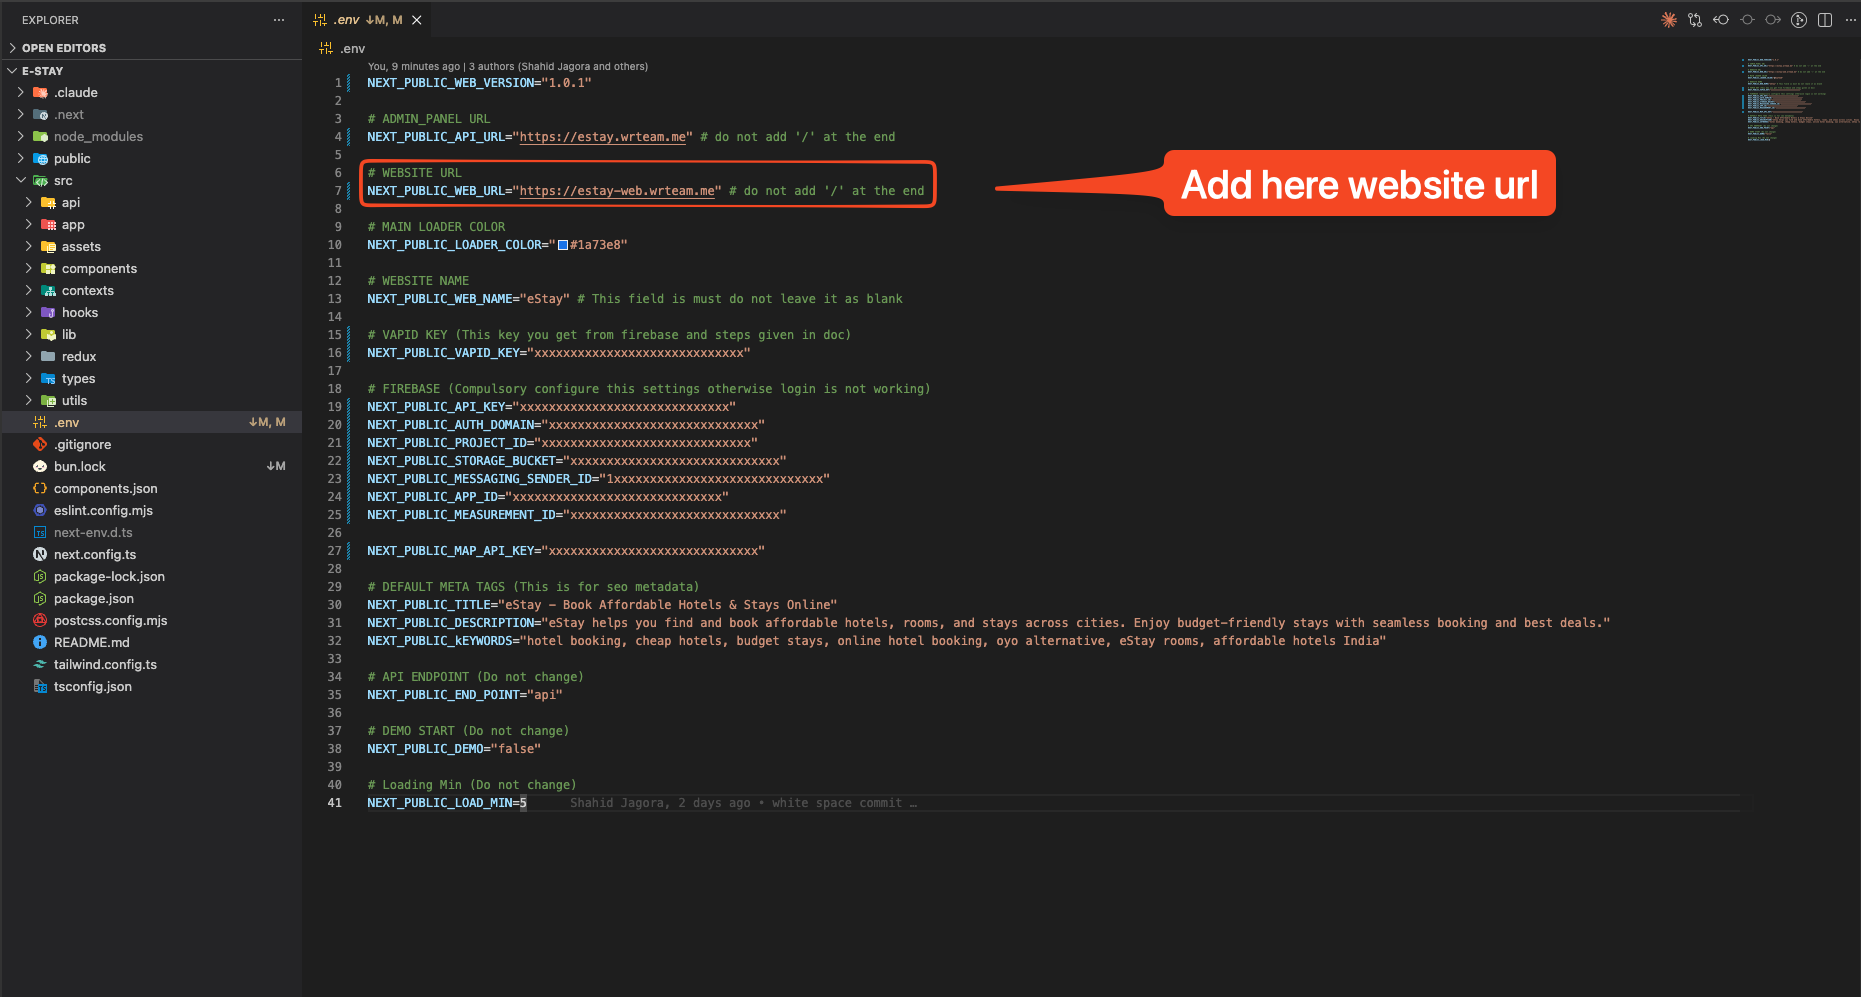The width and height of the screenshot is (1861, 997).
Task: Expand the api folder in src
Action: pyautogui.click(x=71, y=203)
